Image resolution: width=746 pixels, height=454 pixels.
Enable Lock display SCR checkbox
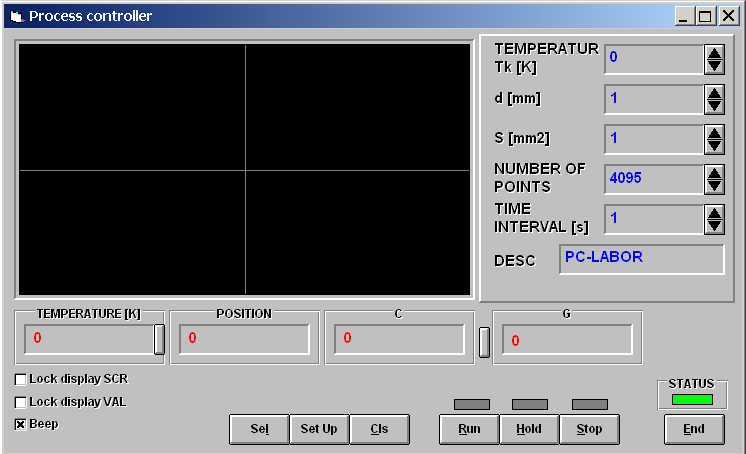20,379
